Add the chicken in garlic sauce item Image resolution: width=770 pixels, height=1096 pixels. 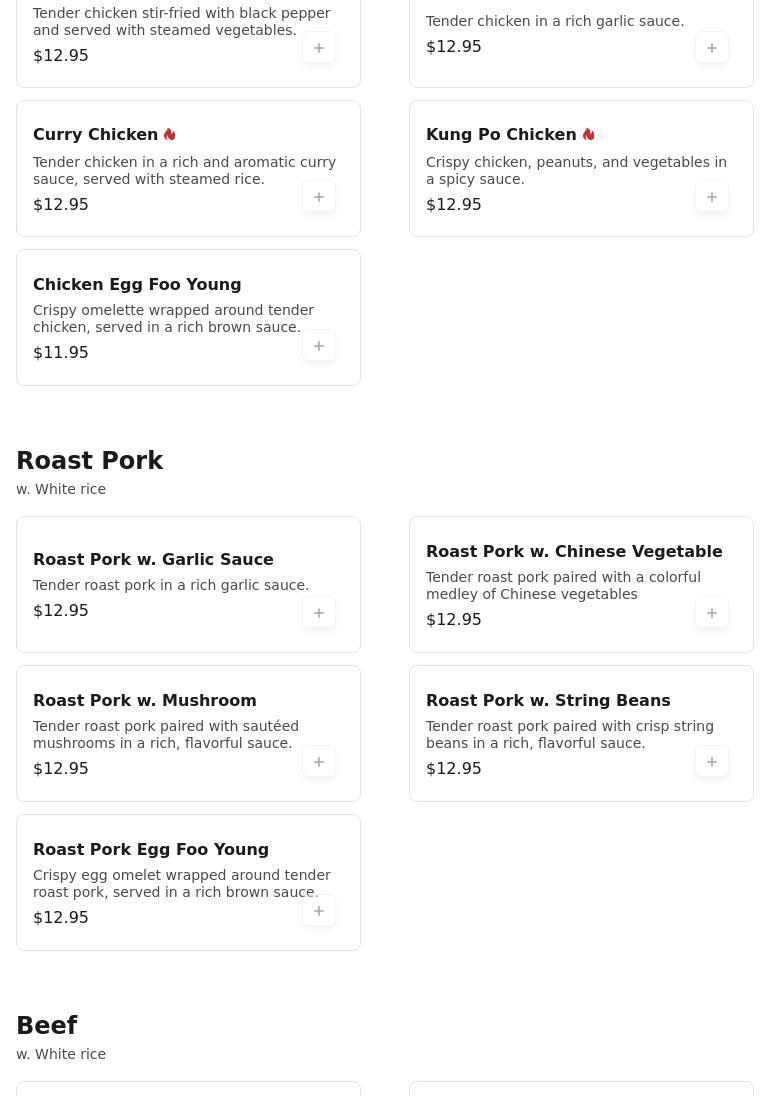(711, 48)
